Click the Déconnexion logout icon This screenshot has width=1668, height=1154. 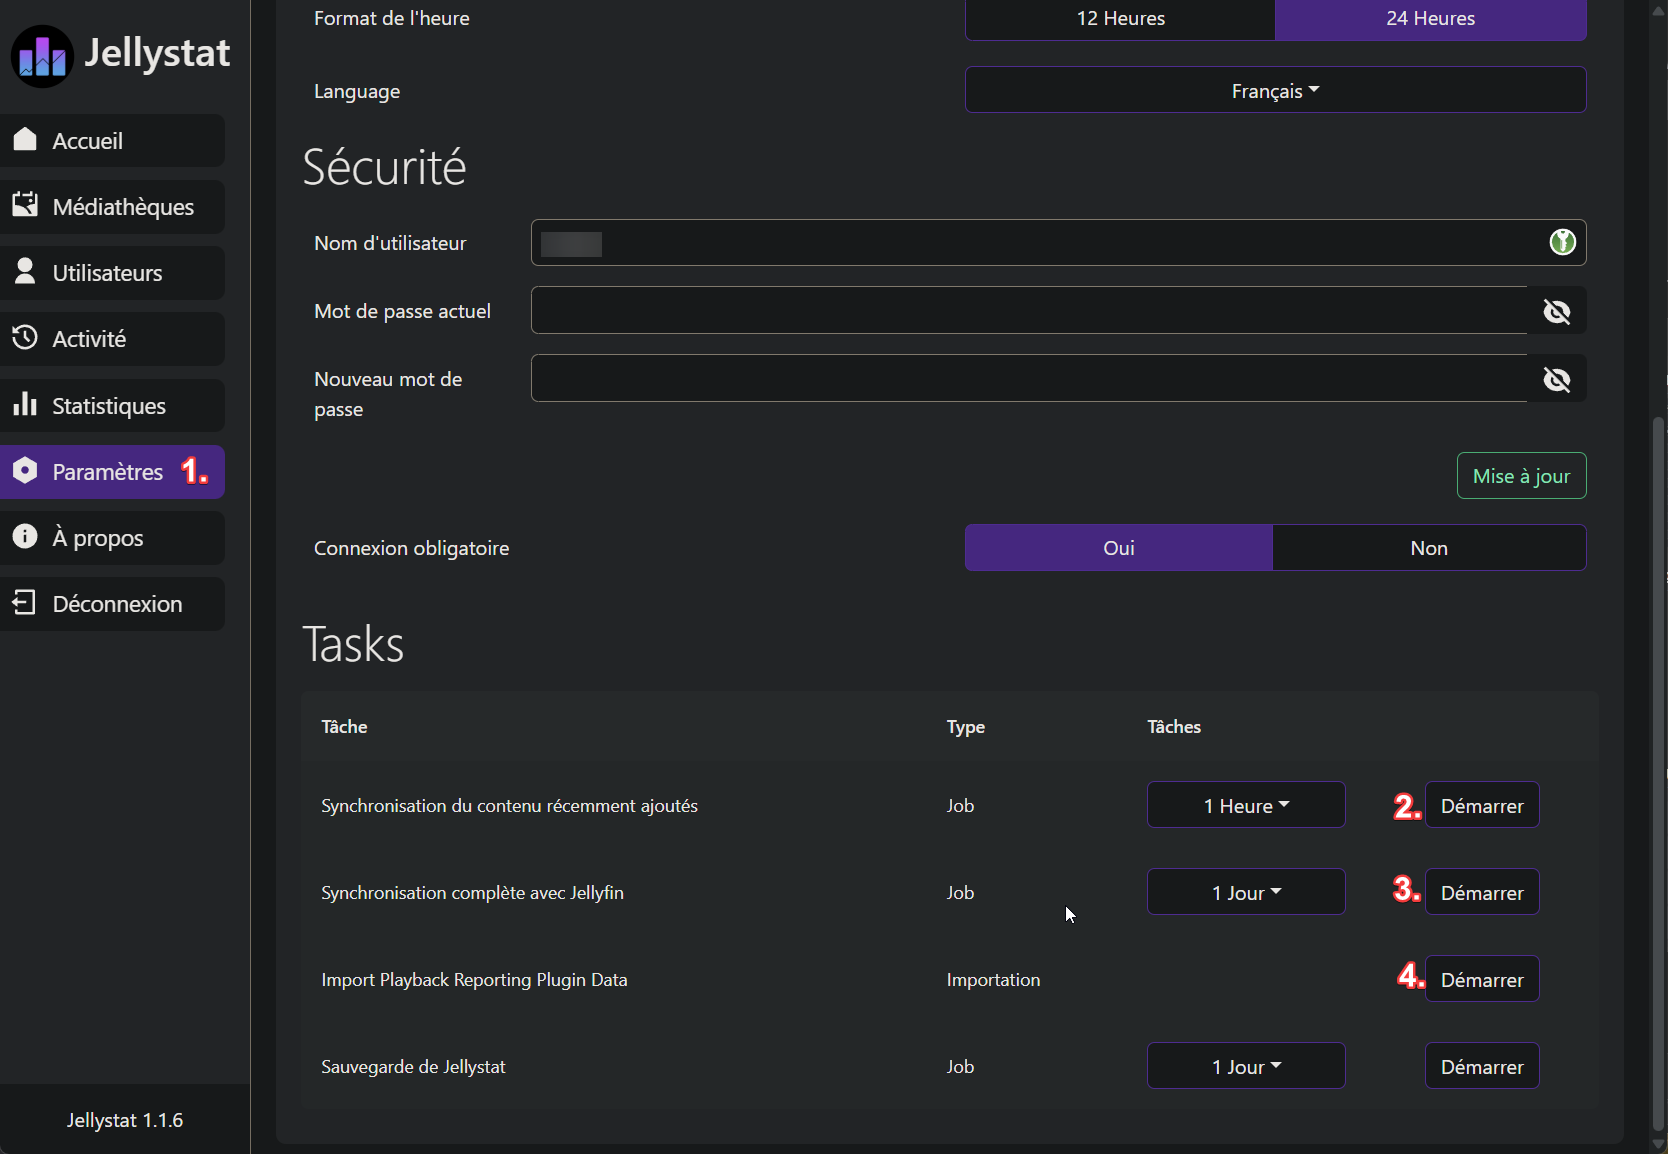pos(25,603)
